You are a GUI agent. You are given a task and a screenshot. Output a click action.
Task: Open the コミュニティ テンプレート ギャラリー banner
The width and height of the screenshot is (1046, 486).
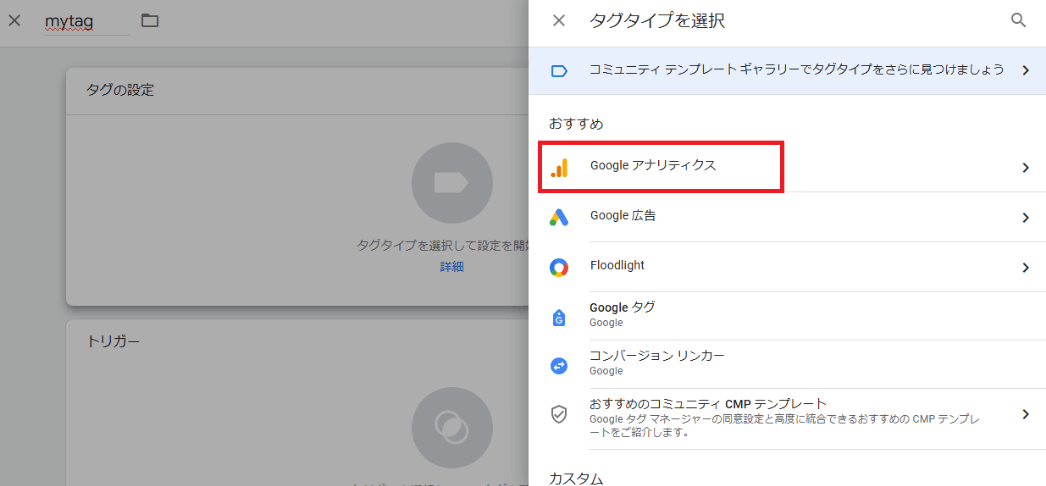tap(787, 70)
